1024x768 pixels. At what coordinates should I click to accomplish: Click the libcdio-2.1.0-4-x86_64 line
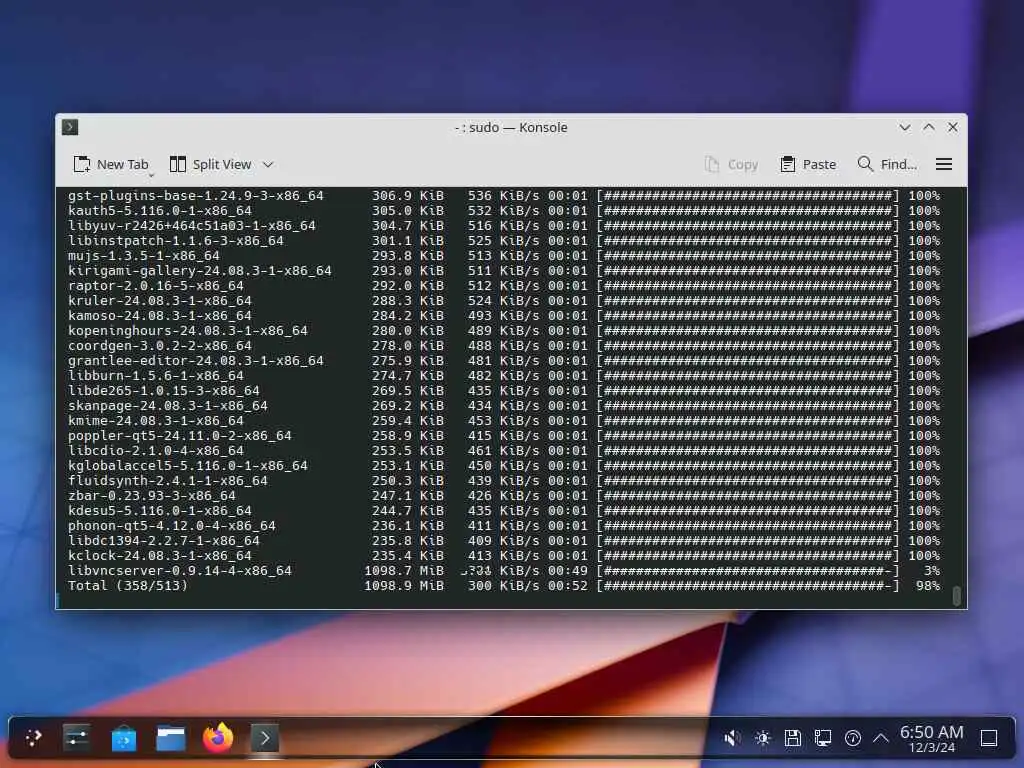[504, 451]
